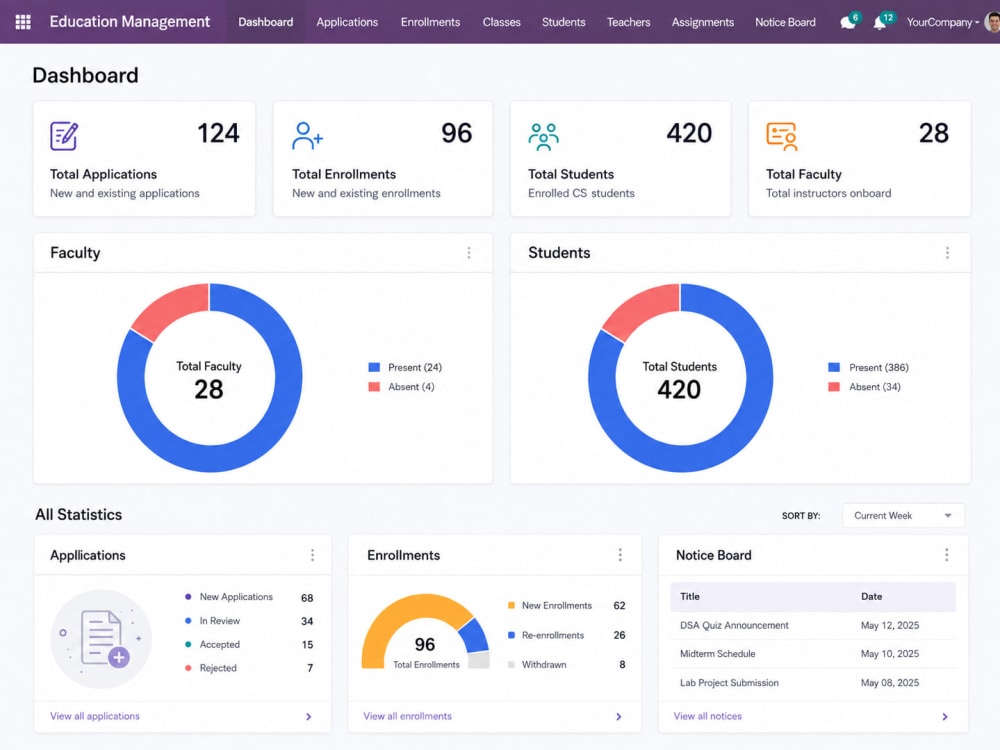Click New Applications count 68
1000x750 pixels.
tap(307, 598)
